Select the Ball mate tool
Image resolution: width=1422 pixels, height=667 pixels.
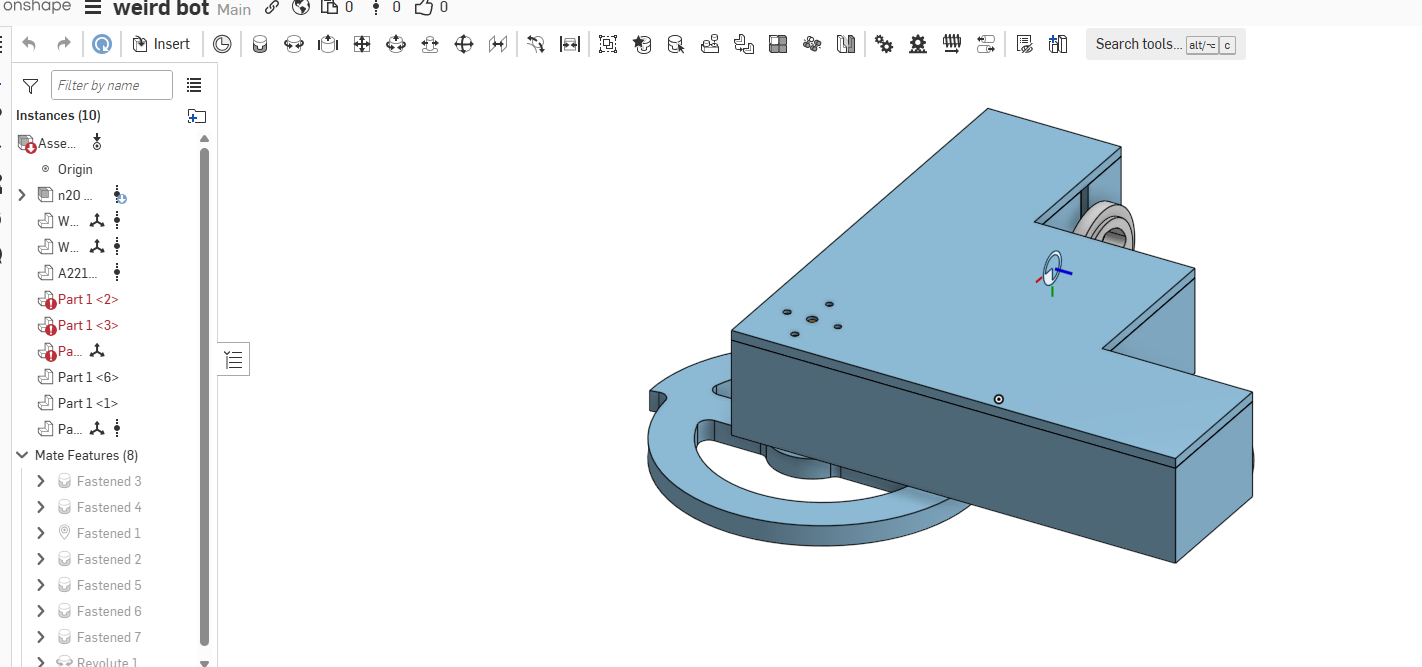pyautogui.click(x=464, y=44)
